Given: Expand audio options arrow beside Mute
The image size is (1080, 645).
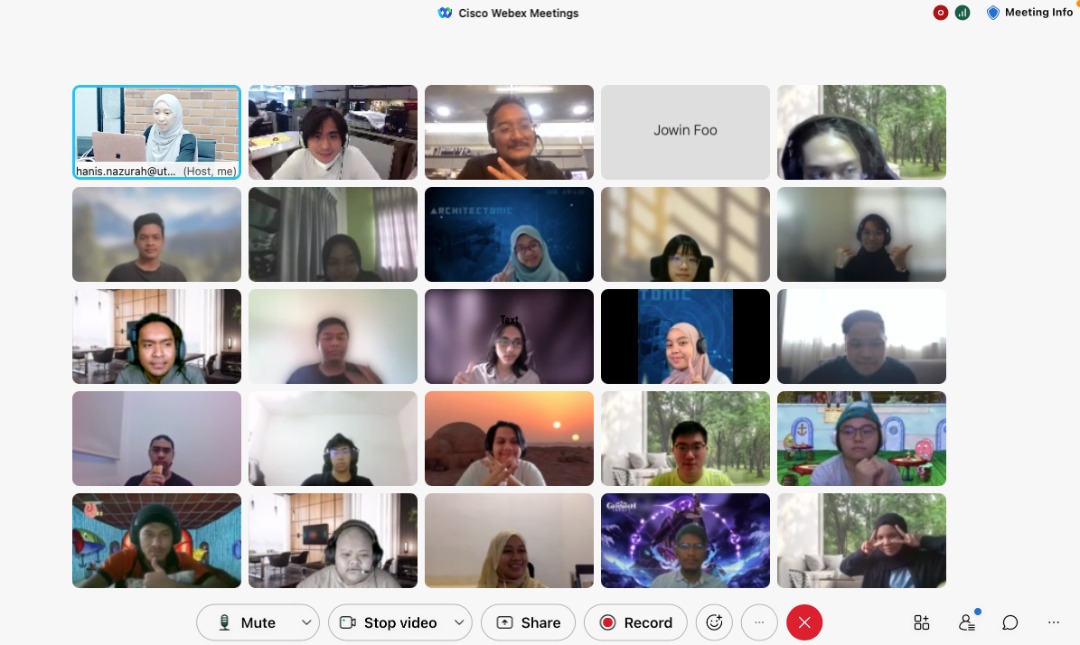Looking at the screenshot, I should [x=306, y=622].
